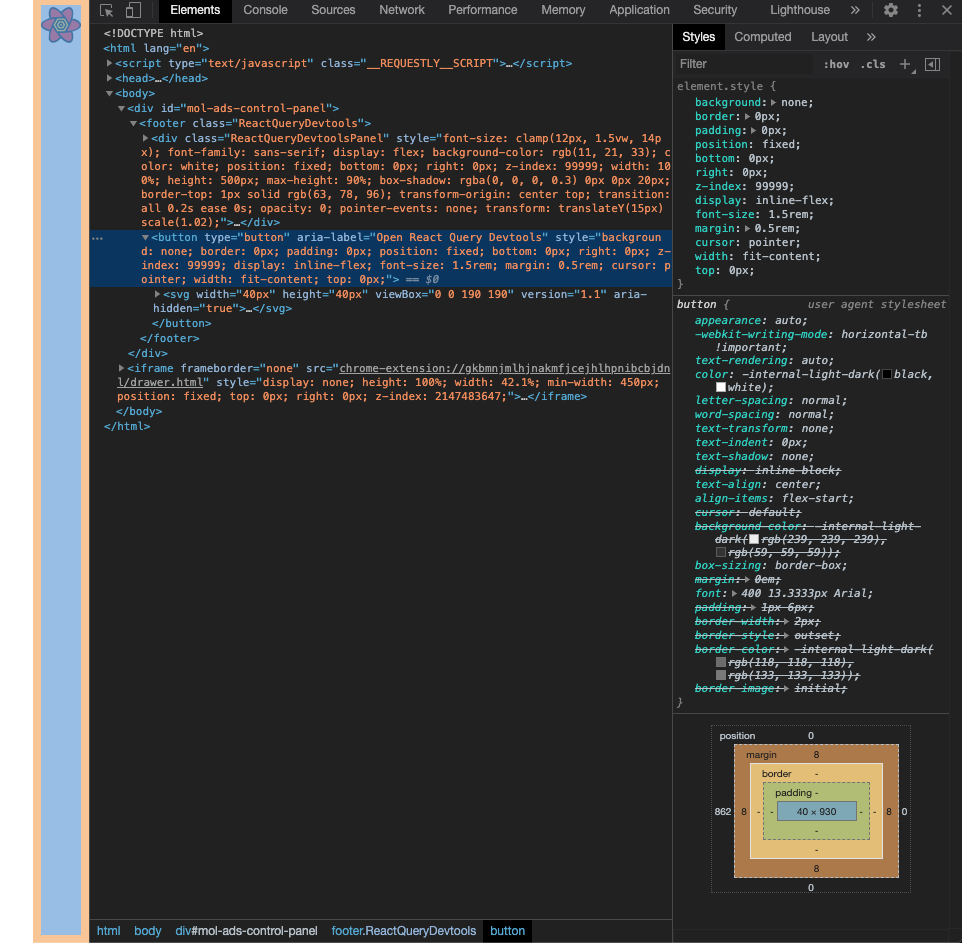Viewport: 962px width, 943px height.
Task: Collapse the footer ReactQueryDevtools node
Action: (x=133, y=123)
